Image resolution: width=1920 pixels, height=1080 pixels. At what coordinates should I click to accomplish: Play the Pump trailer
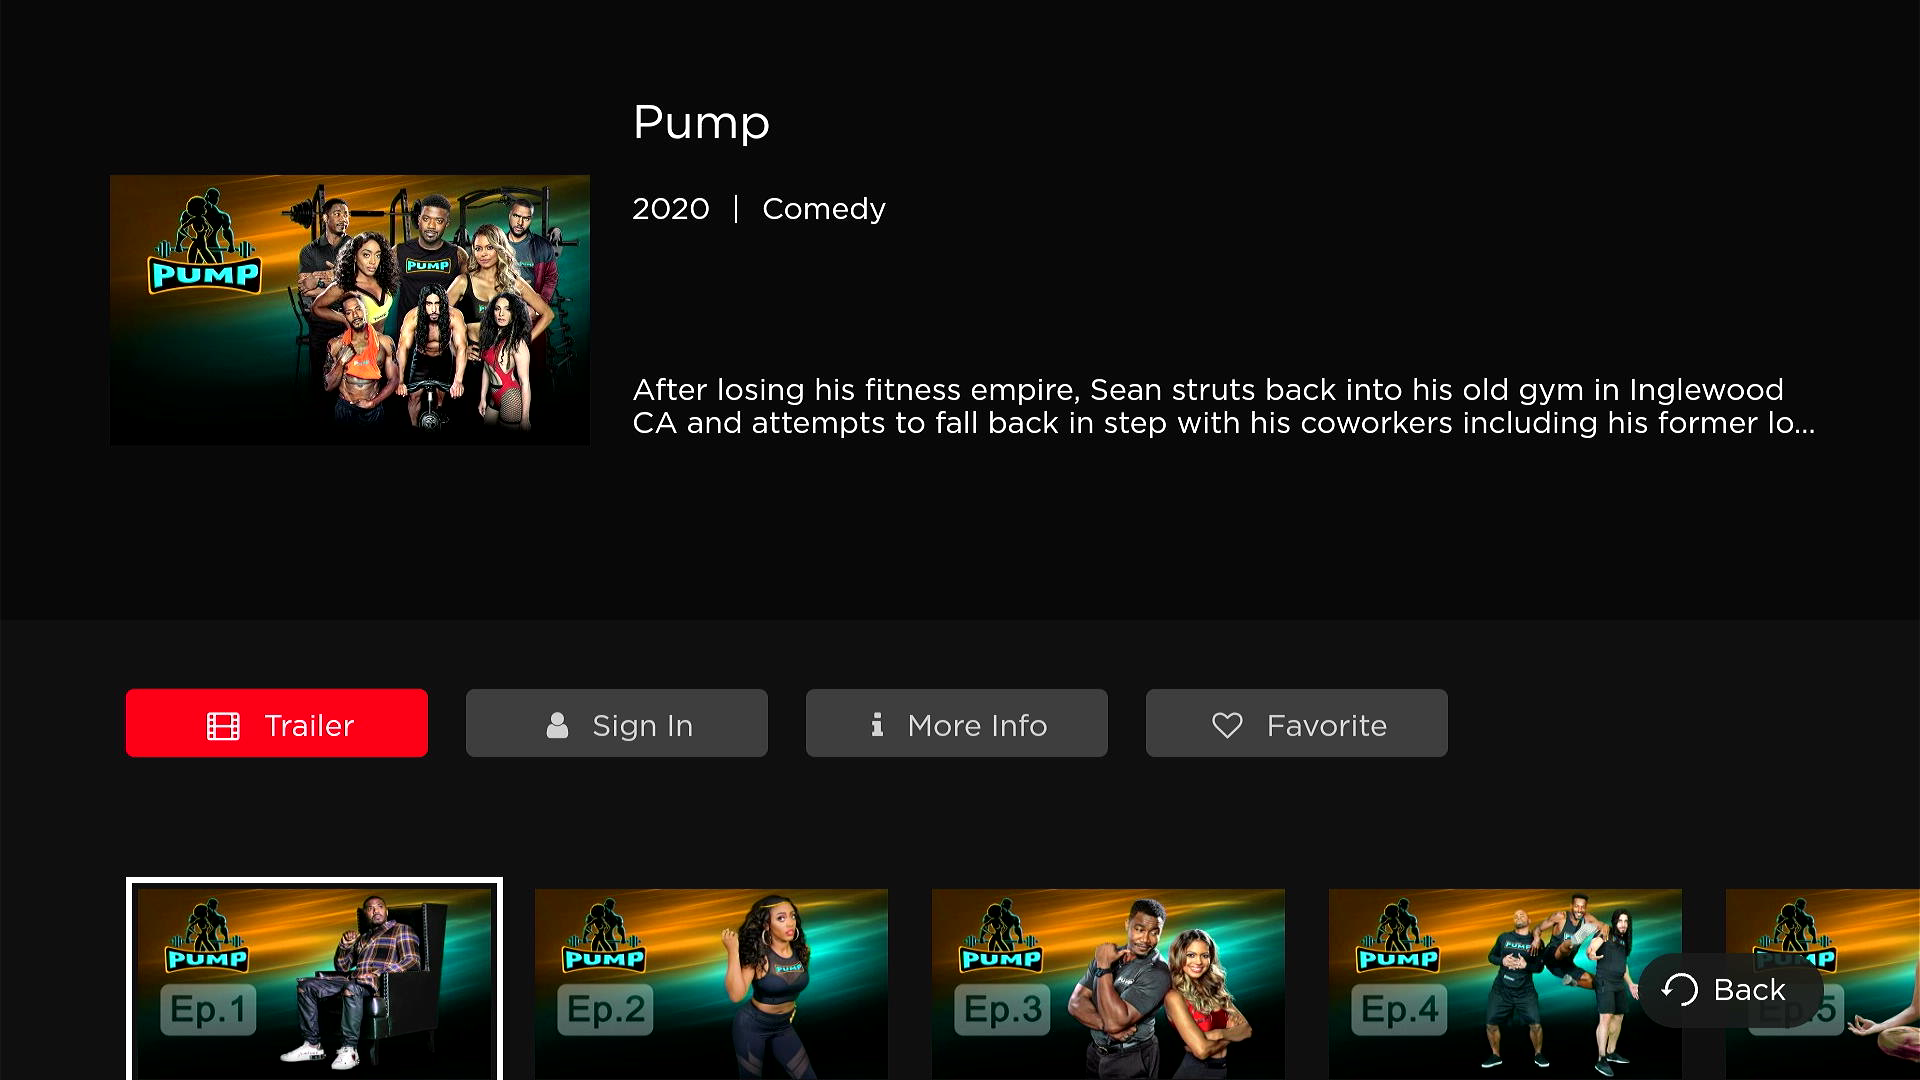coord(276,723)
